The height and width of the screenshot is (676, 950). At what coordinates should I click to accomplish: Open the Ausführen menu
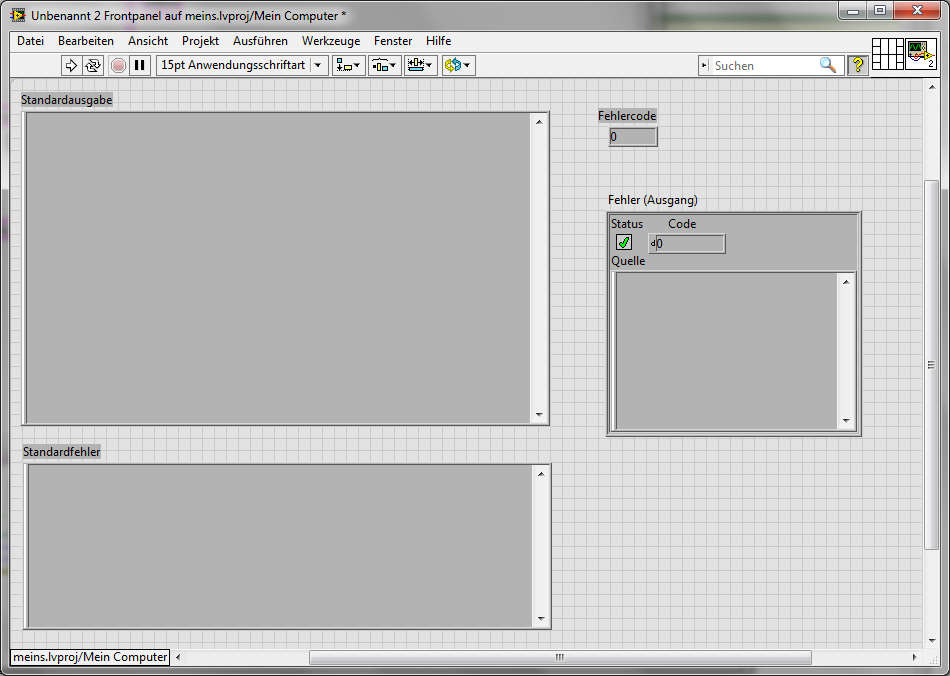pyautogui.click(x=260, y=41)
